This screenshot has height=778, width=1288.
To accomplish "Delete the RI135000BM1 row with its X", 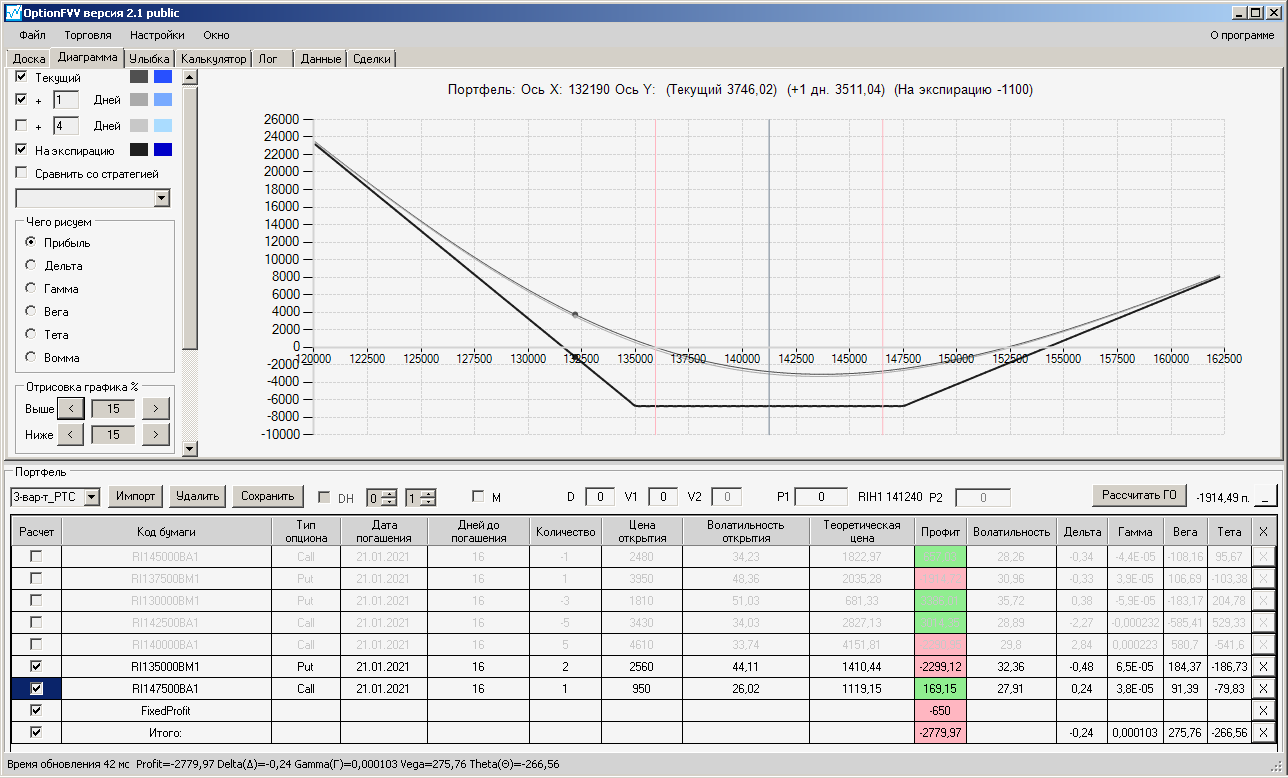I will pos(1263,666).
